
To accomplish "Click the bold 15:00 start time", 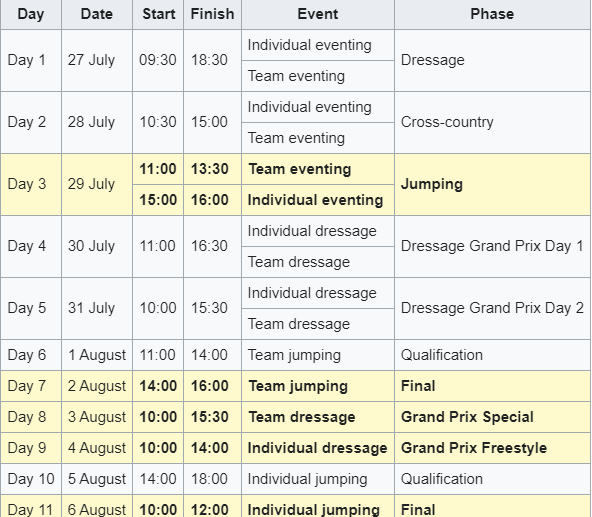I will click(158, 200).
